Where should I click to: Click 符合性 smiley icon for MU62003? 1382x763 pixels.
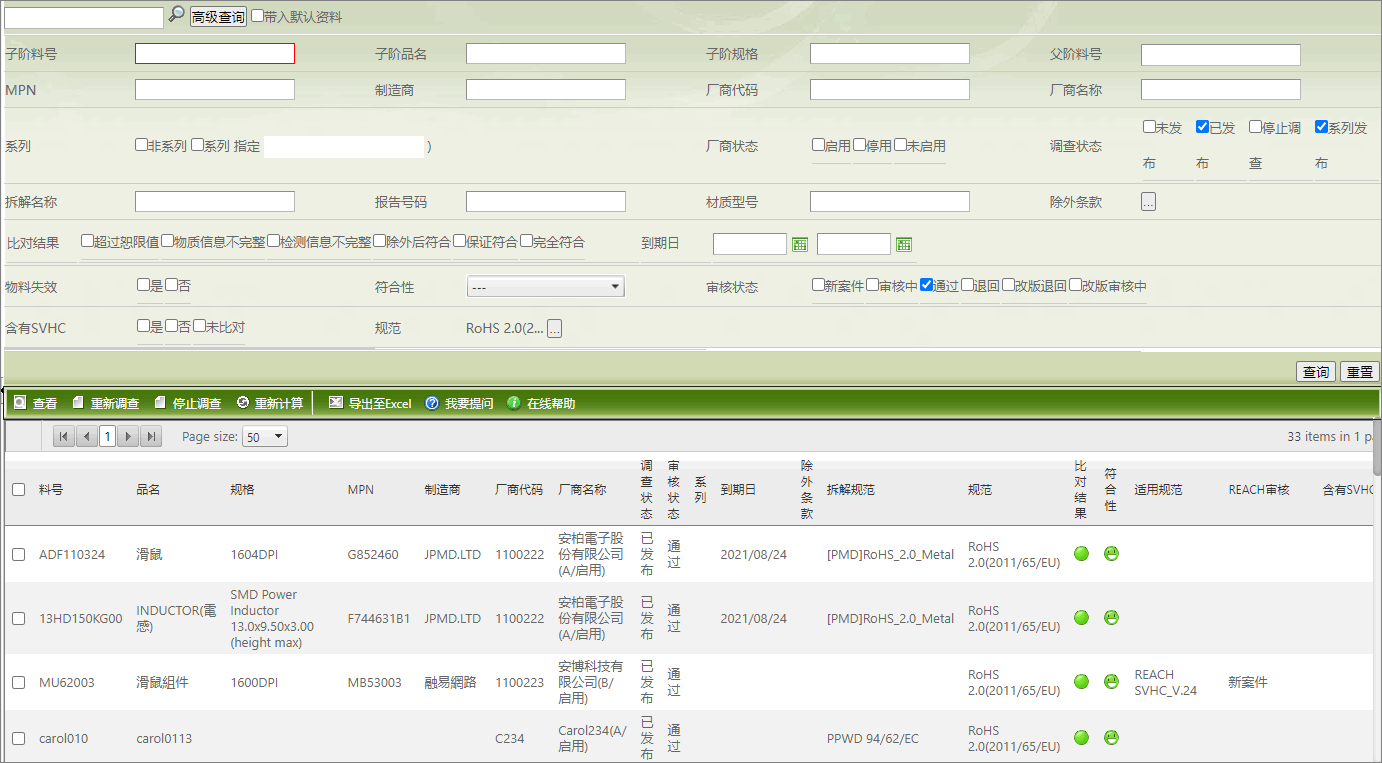[1111, 682]
